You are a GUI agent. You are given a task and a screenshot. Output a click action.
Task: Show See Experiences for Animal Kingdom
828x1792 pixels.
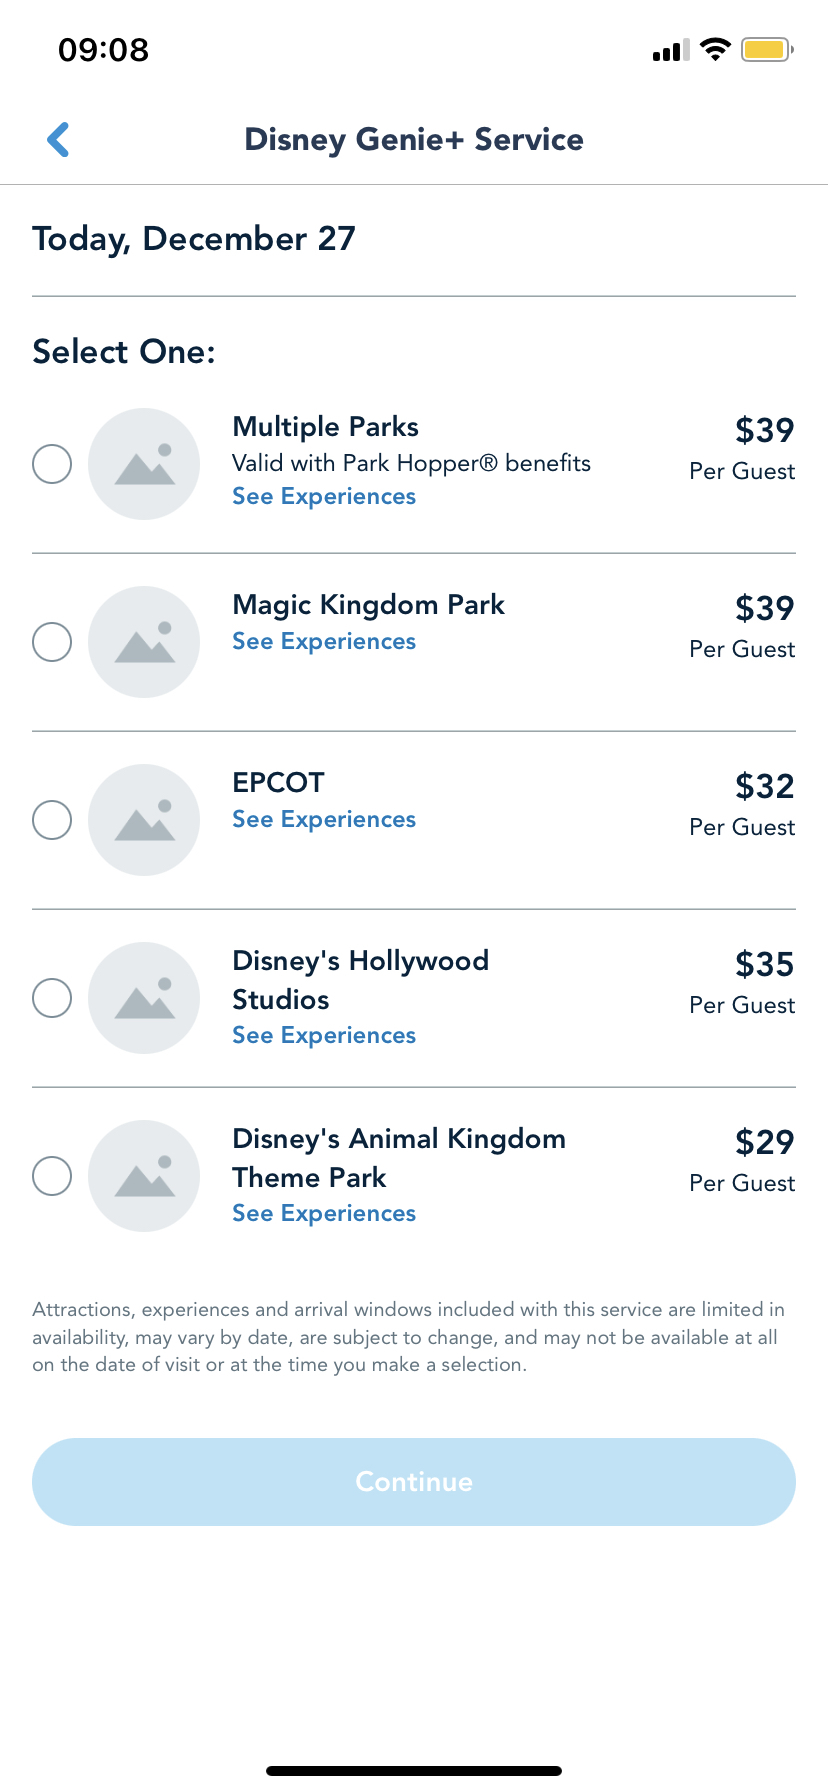point(324,1214)
